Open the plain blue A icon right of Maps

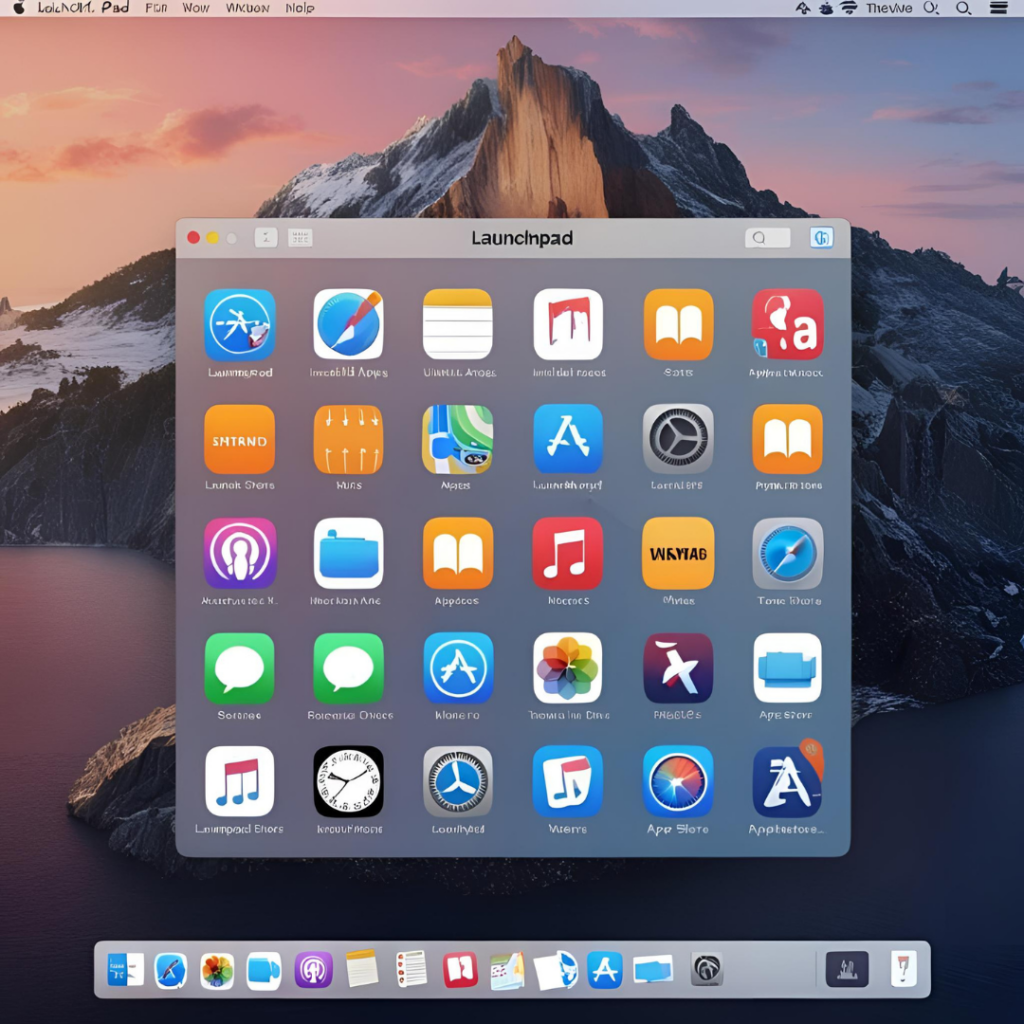pos(568,439)
